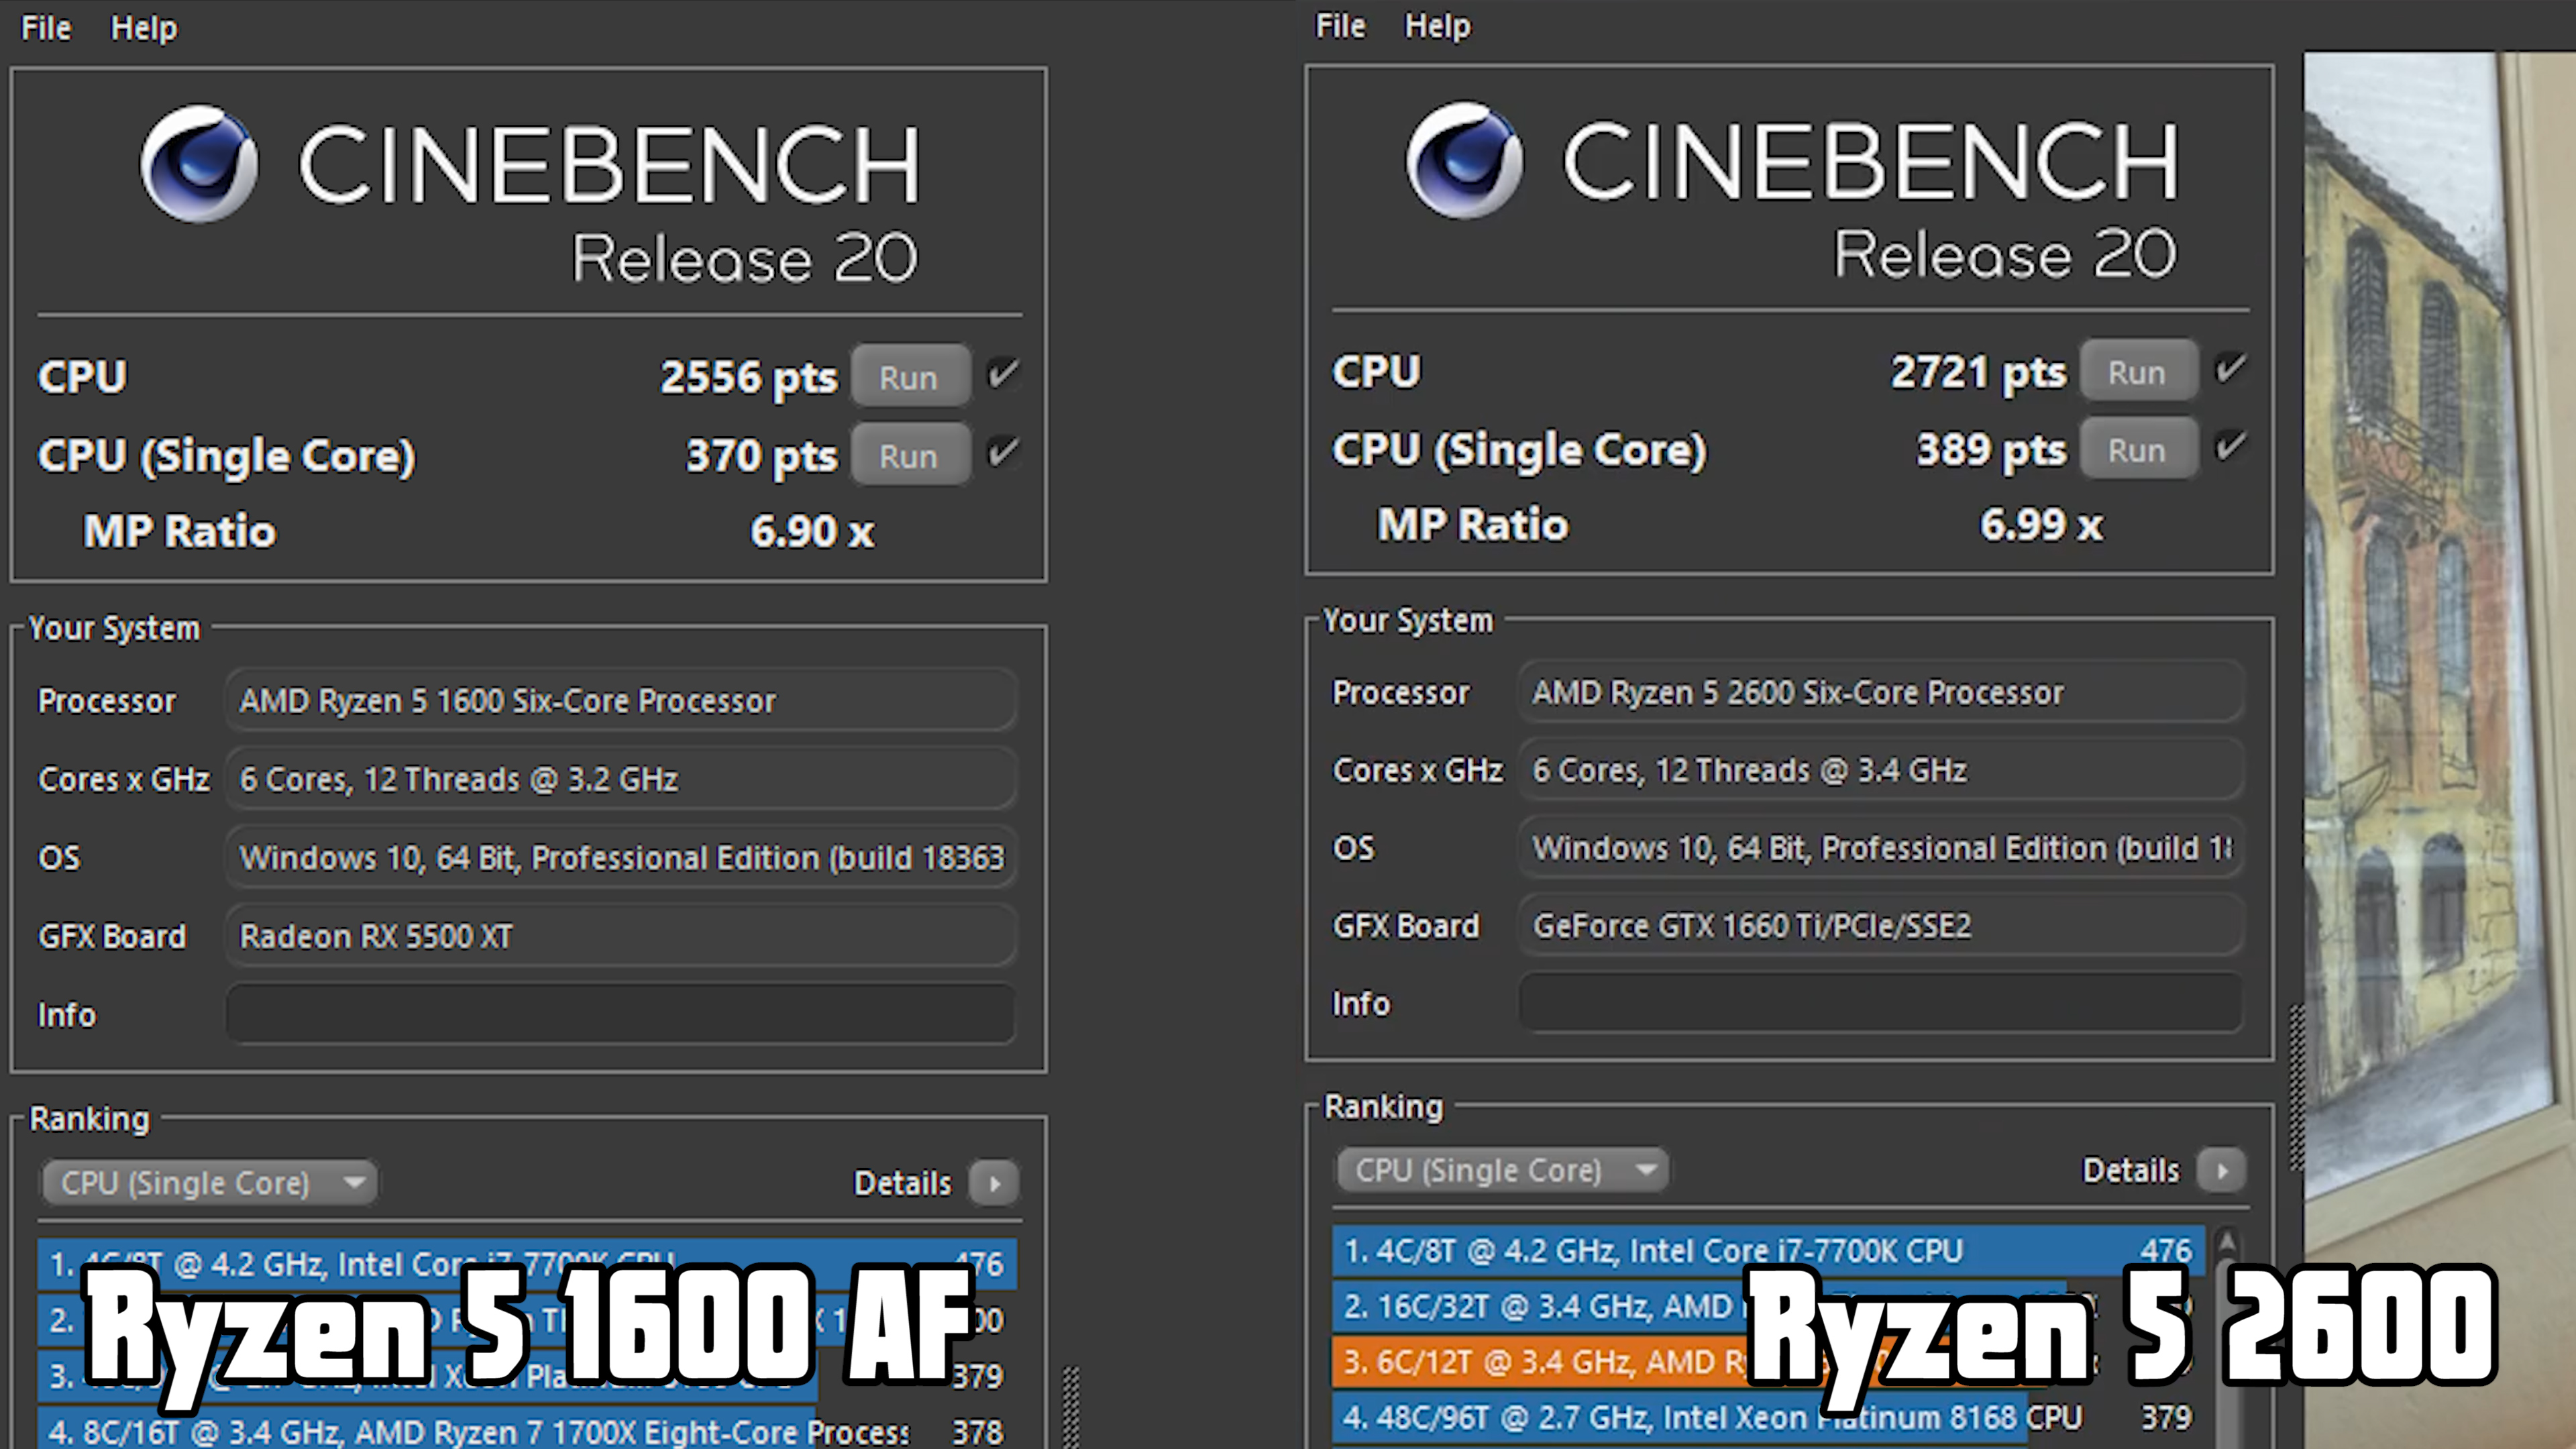Click the 2721 pts CPU score
Viewport: 2576px width, 1449px height.
click(1978, 372)
